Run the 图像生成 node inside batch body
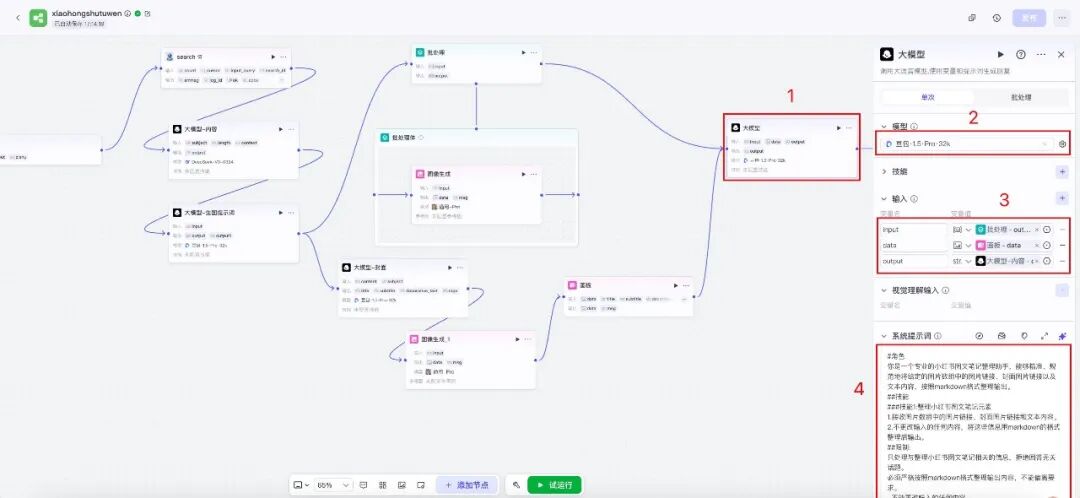 523,174
